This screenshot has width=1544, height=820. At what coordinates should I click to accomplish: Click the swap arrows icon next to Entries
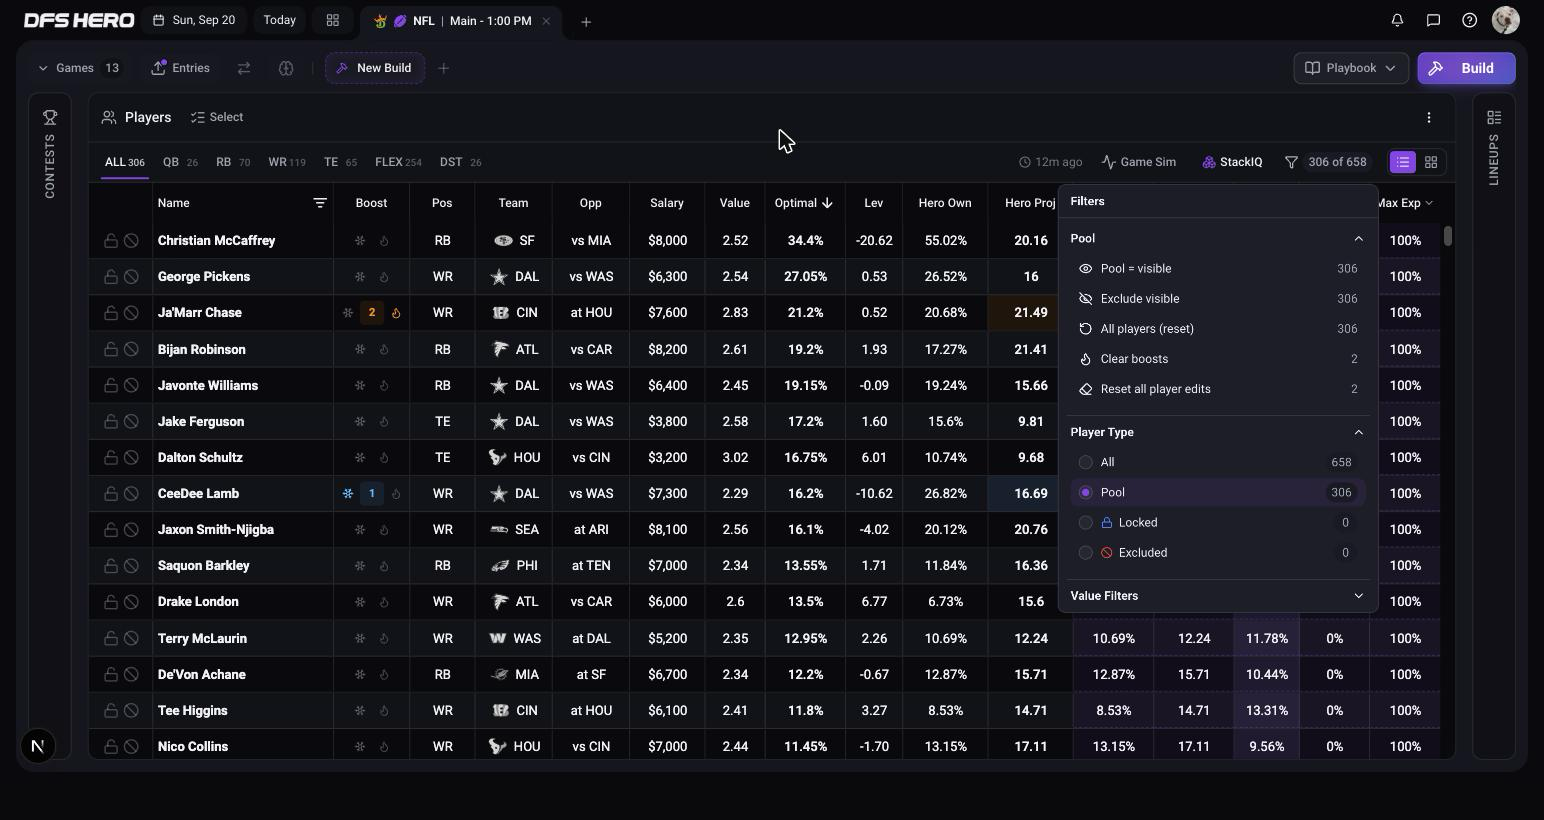coord(243,68)
